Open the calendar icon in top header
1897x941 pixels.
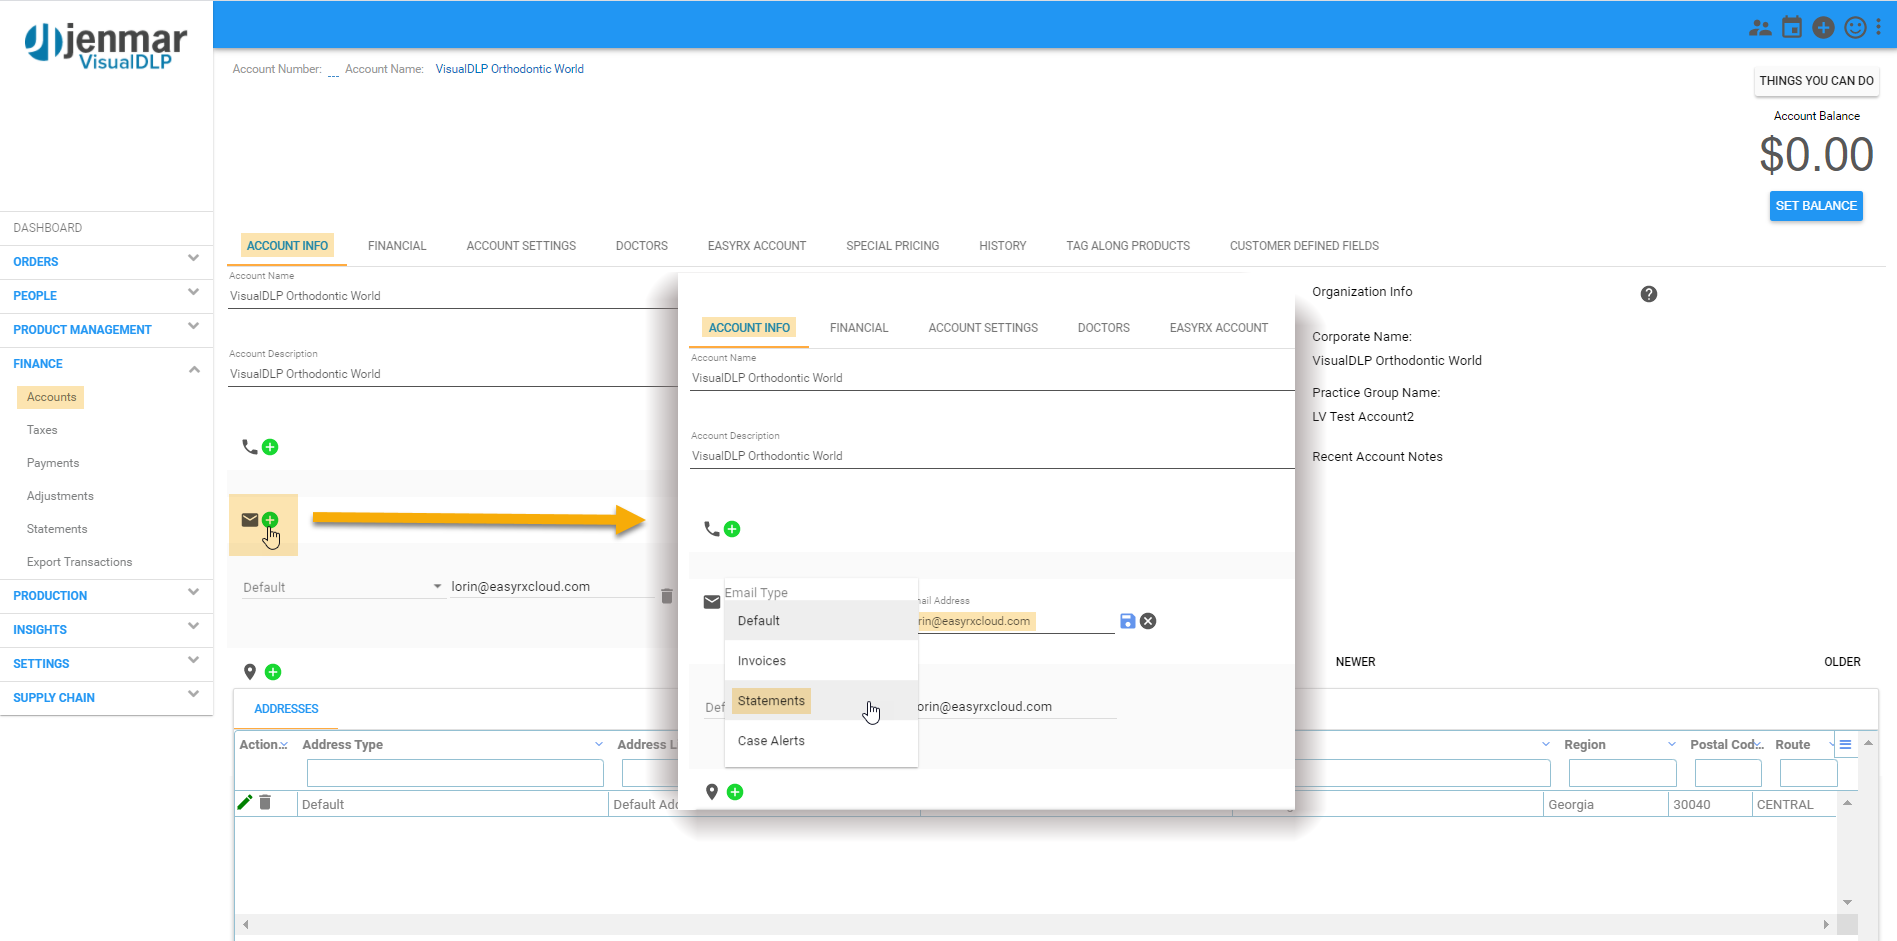tap(1792, 27)
